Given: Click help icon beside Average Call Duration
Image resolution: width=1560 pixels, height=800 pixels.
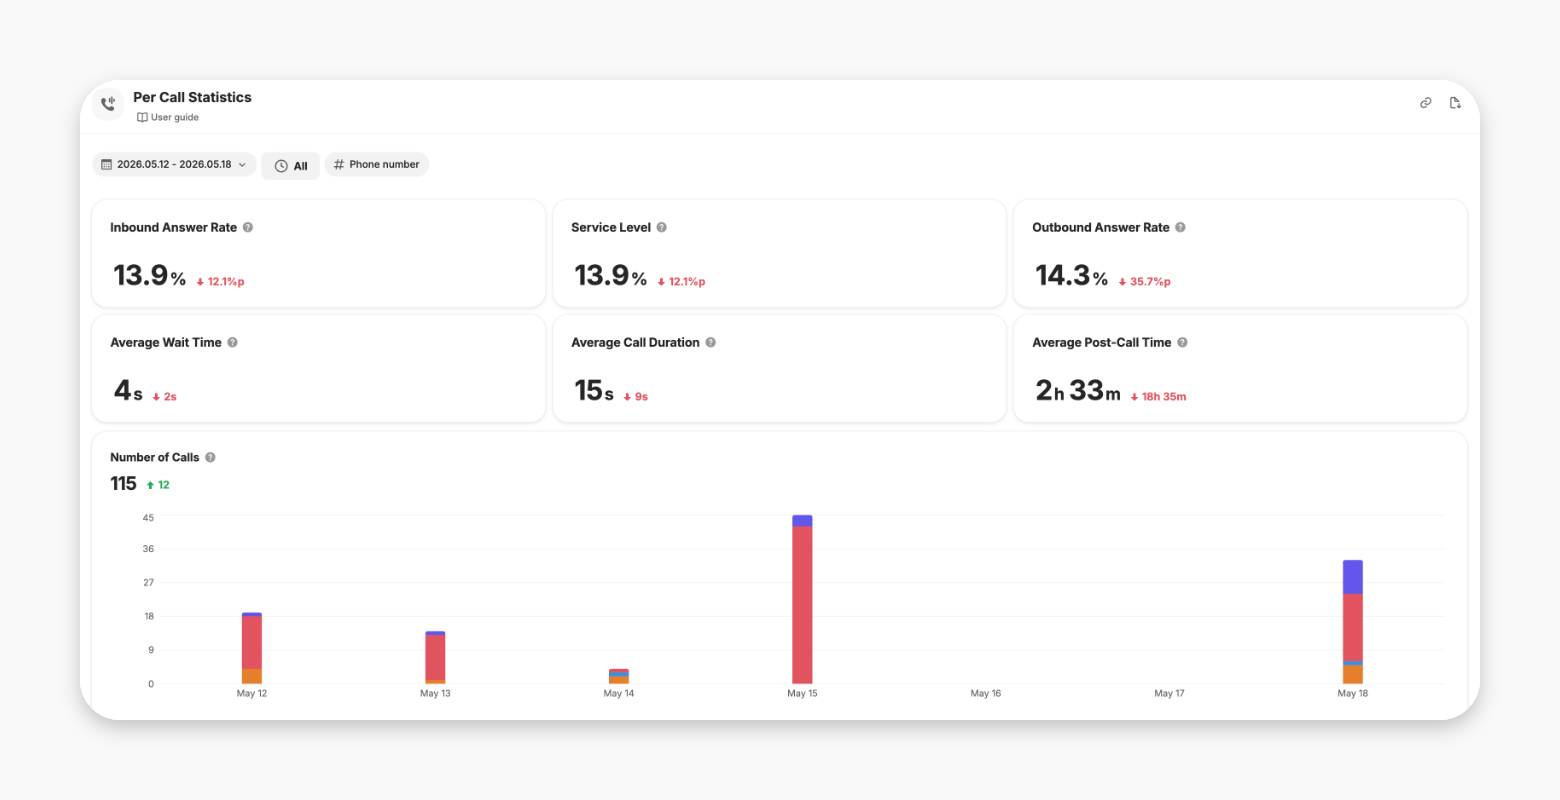Looking at the screenshot, I should (x=711, y=342).
